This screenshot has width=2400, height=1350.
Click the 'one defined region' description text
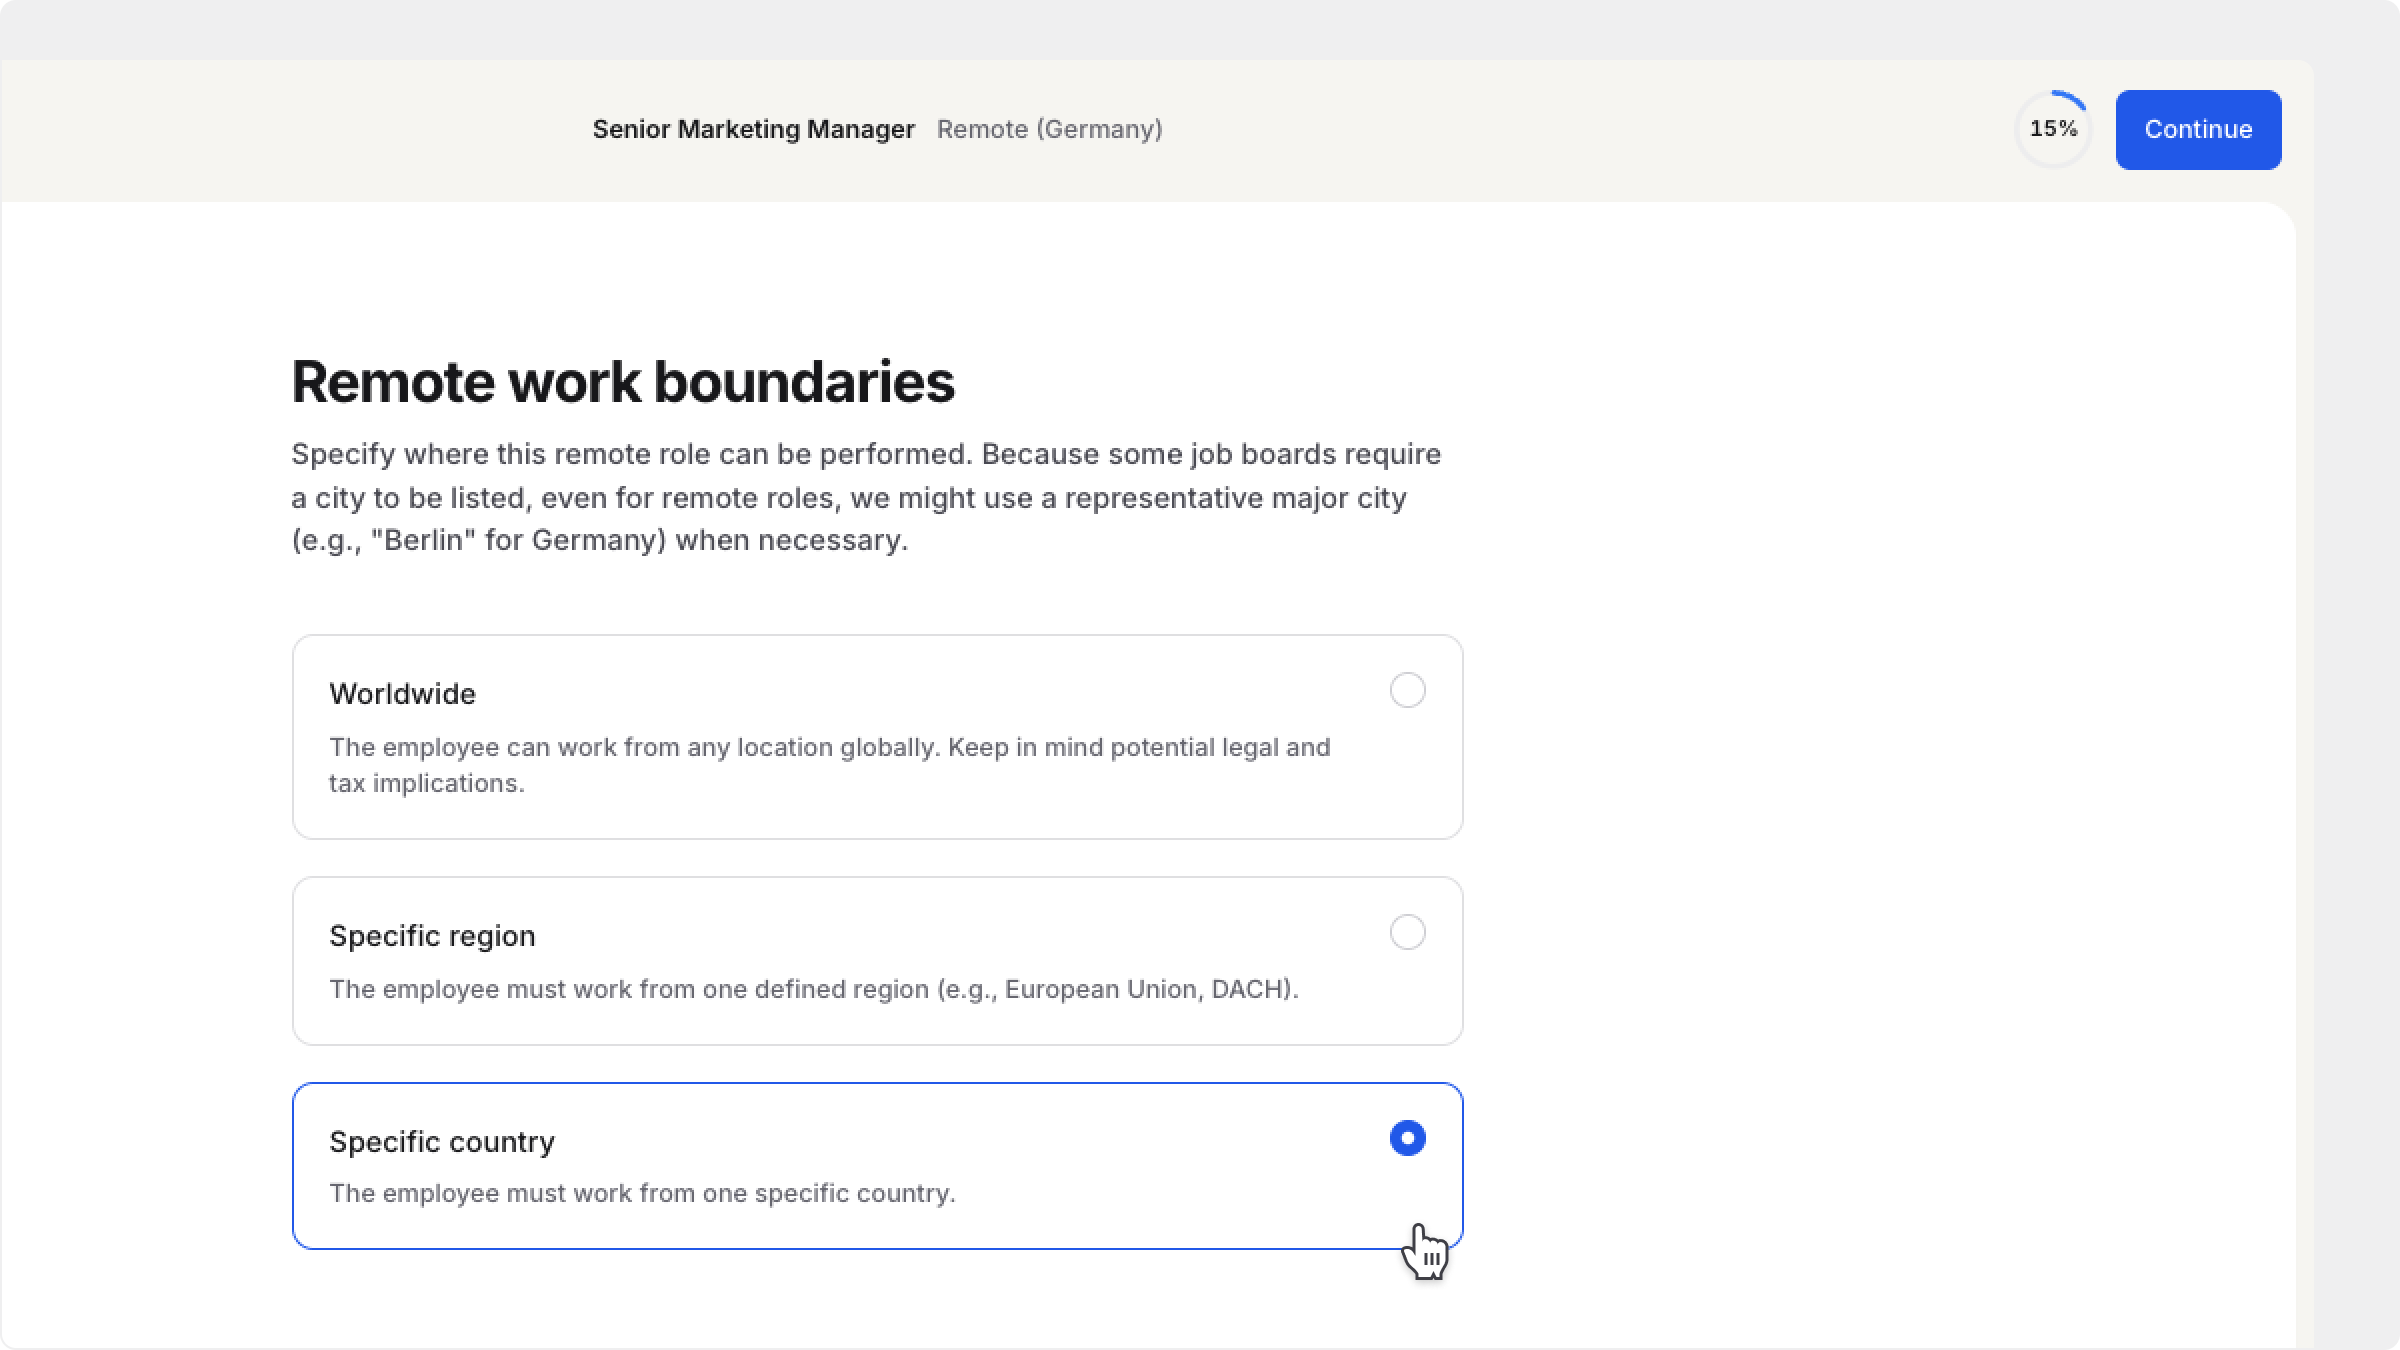[x=814, y=989]
